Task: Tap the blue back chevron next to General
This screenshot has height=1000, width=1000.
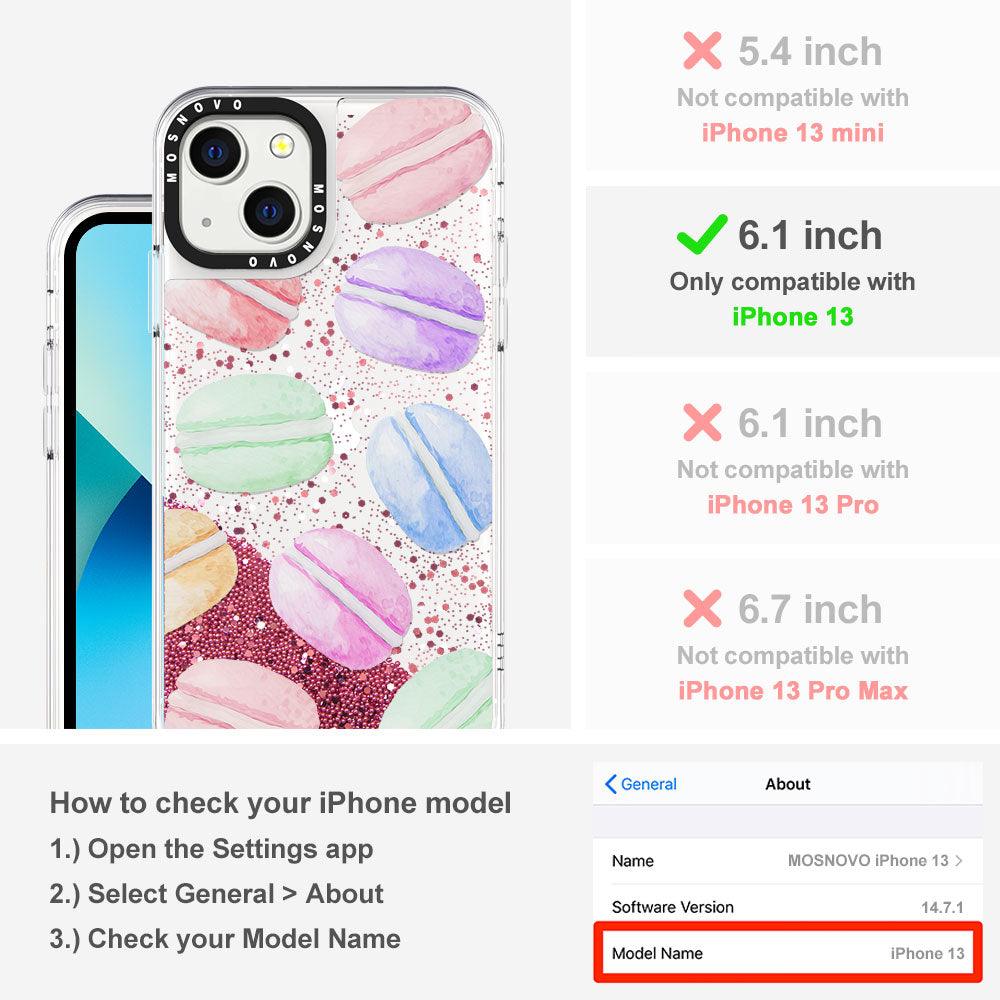Action: pyautogui.click(x=610, y=784)
